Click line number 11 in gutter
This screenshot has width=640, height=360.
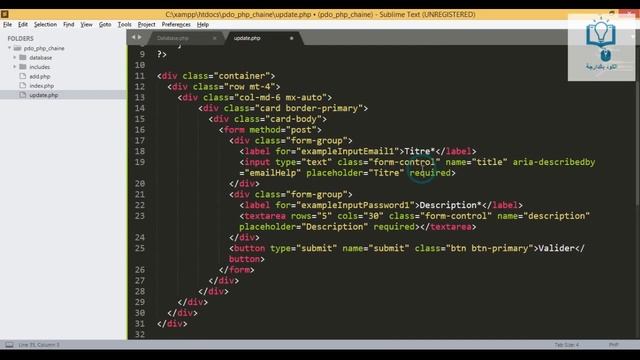pos(140,76)
